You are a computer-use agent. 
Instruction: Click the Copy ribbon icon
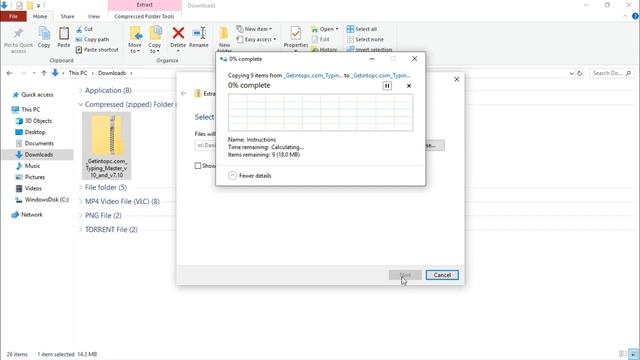(x=44, y=33)
